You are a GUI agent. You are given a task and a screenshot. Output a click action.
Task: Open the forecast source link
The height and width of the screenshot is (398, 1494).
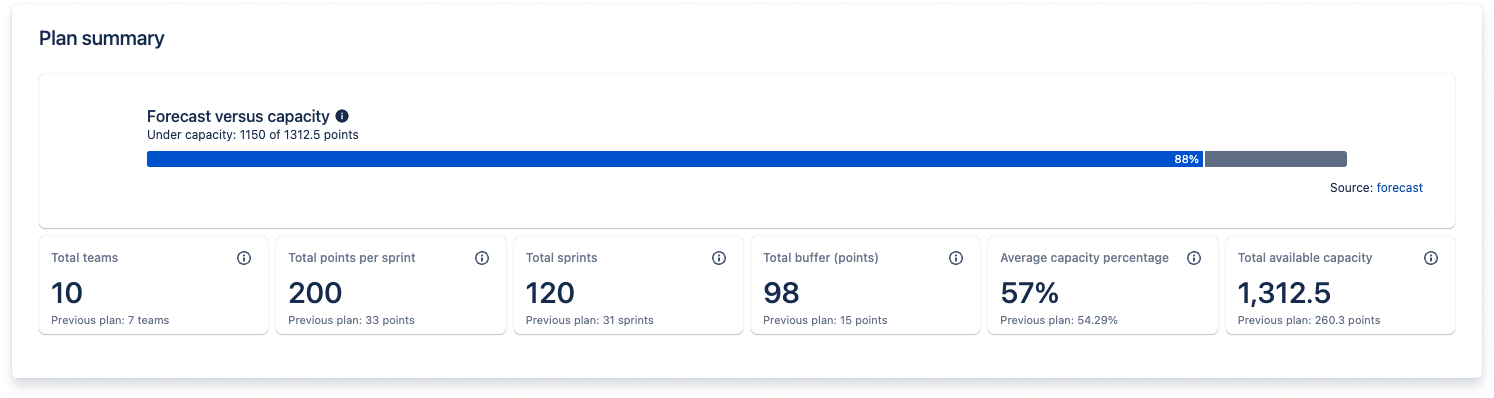click(x=1399, y=188)
